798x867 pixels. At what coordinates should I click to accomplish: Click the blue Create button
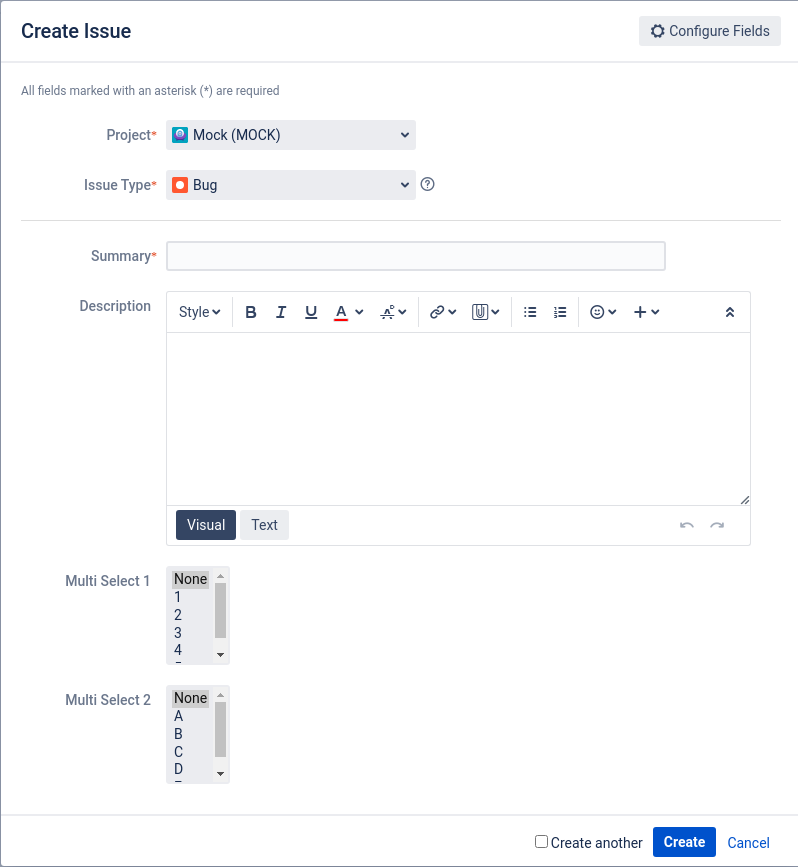click(684, 842)
